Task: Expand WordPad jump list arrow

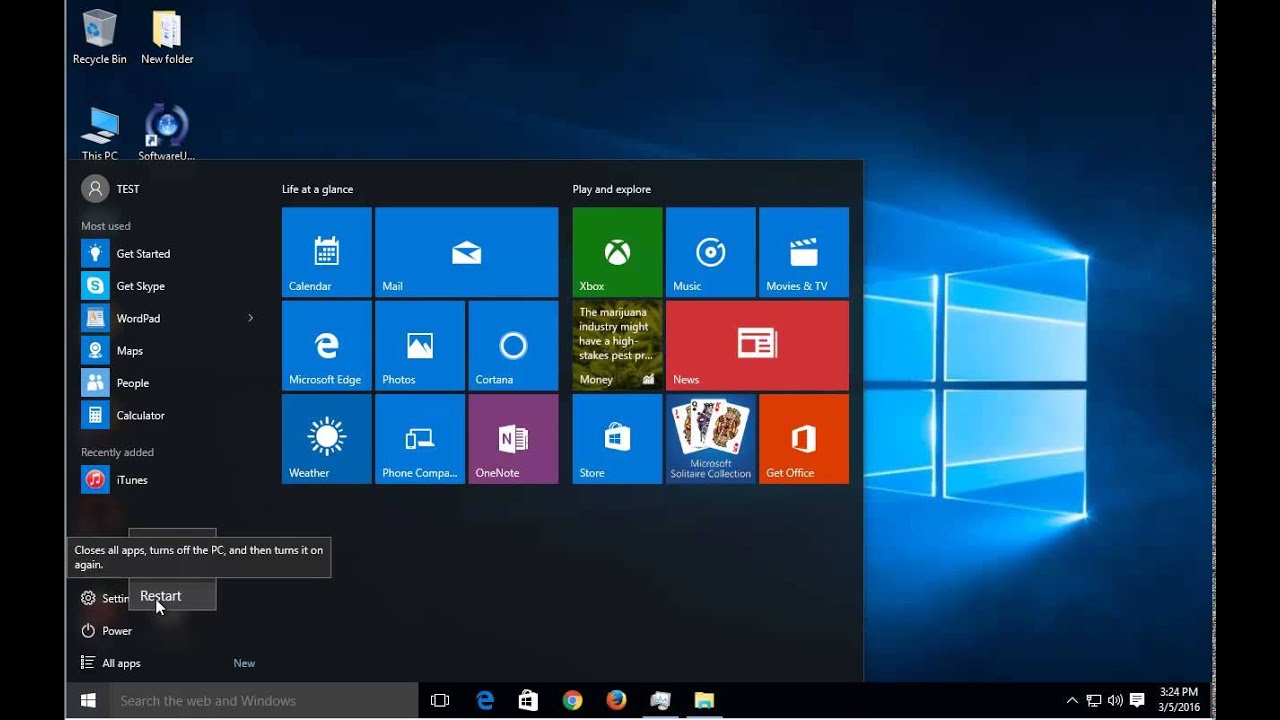Action: pyautogui.click(x=250, y=318)
